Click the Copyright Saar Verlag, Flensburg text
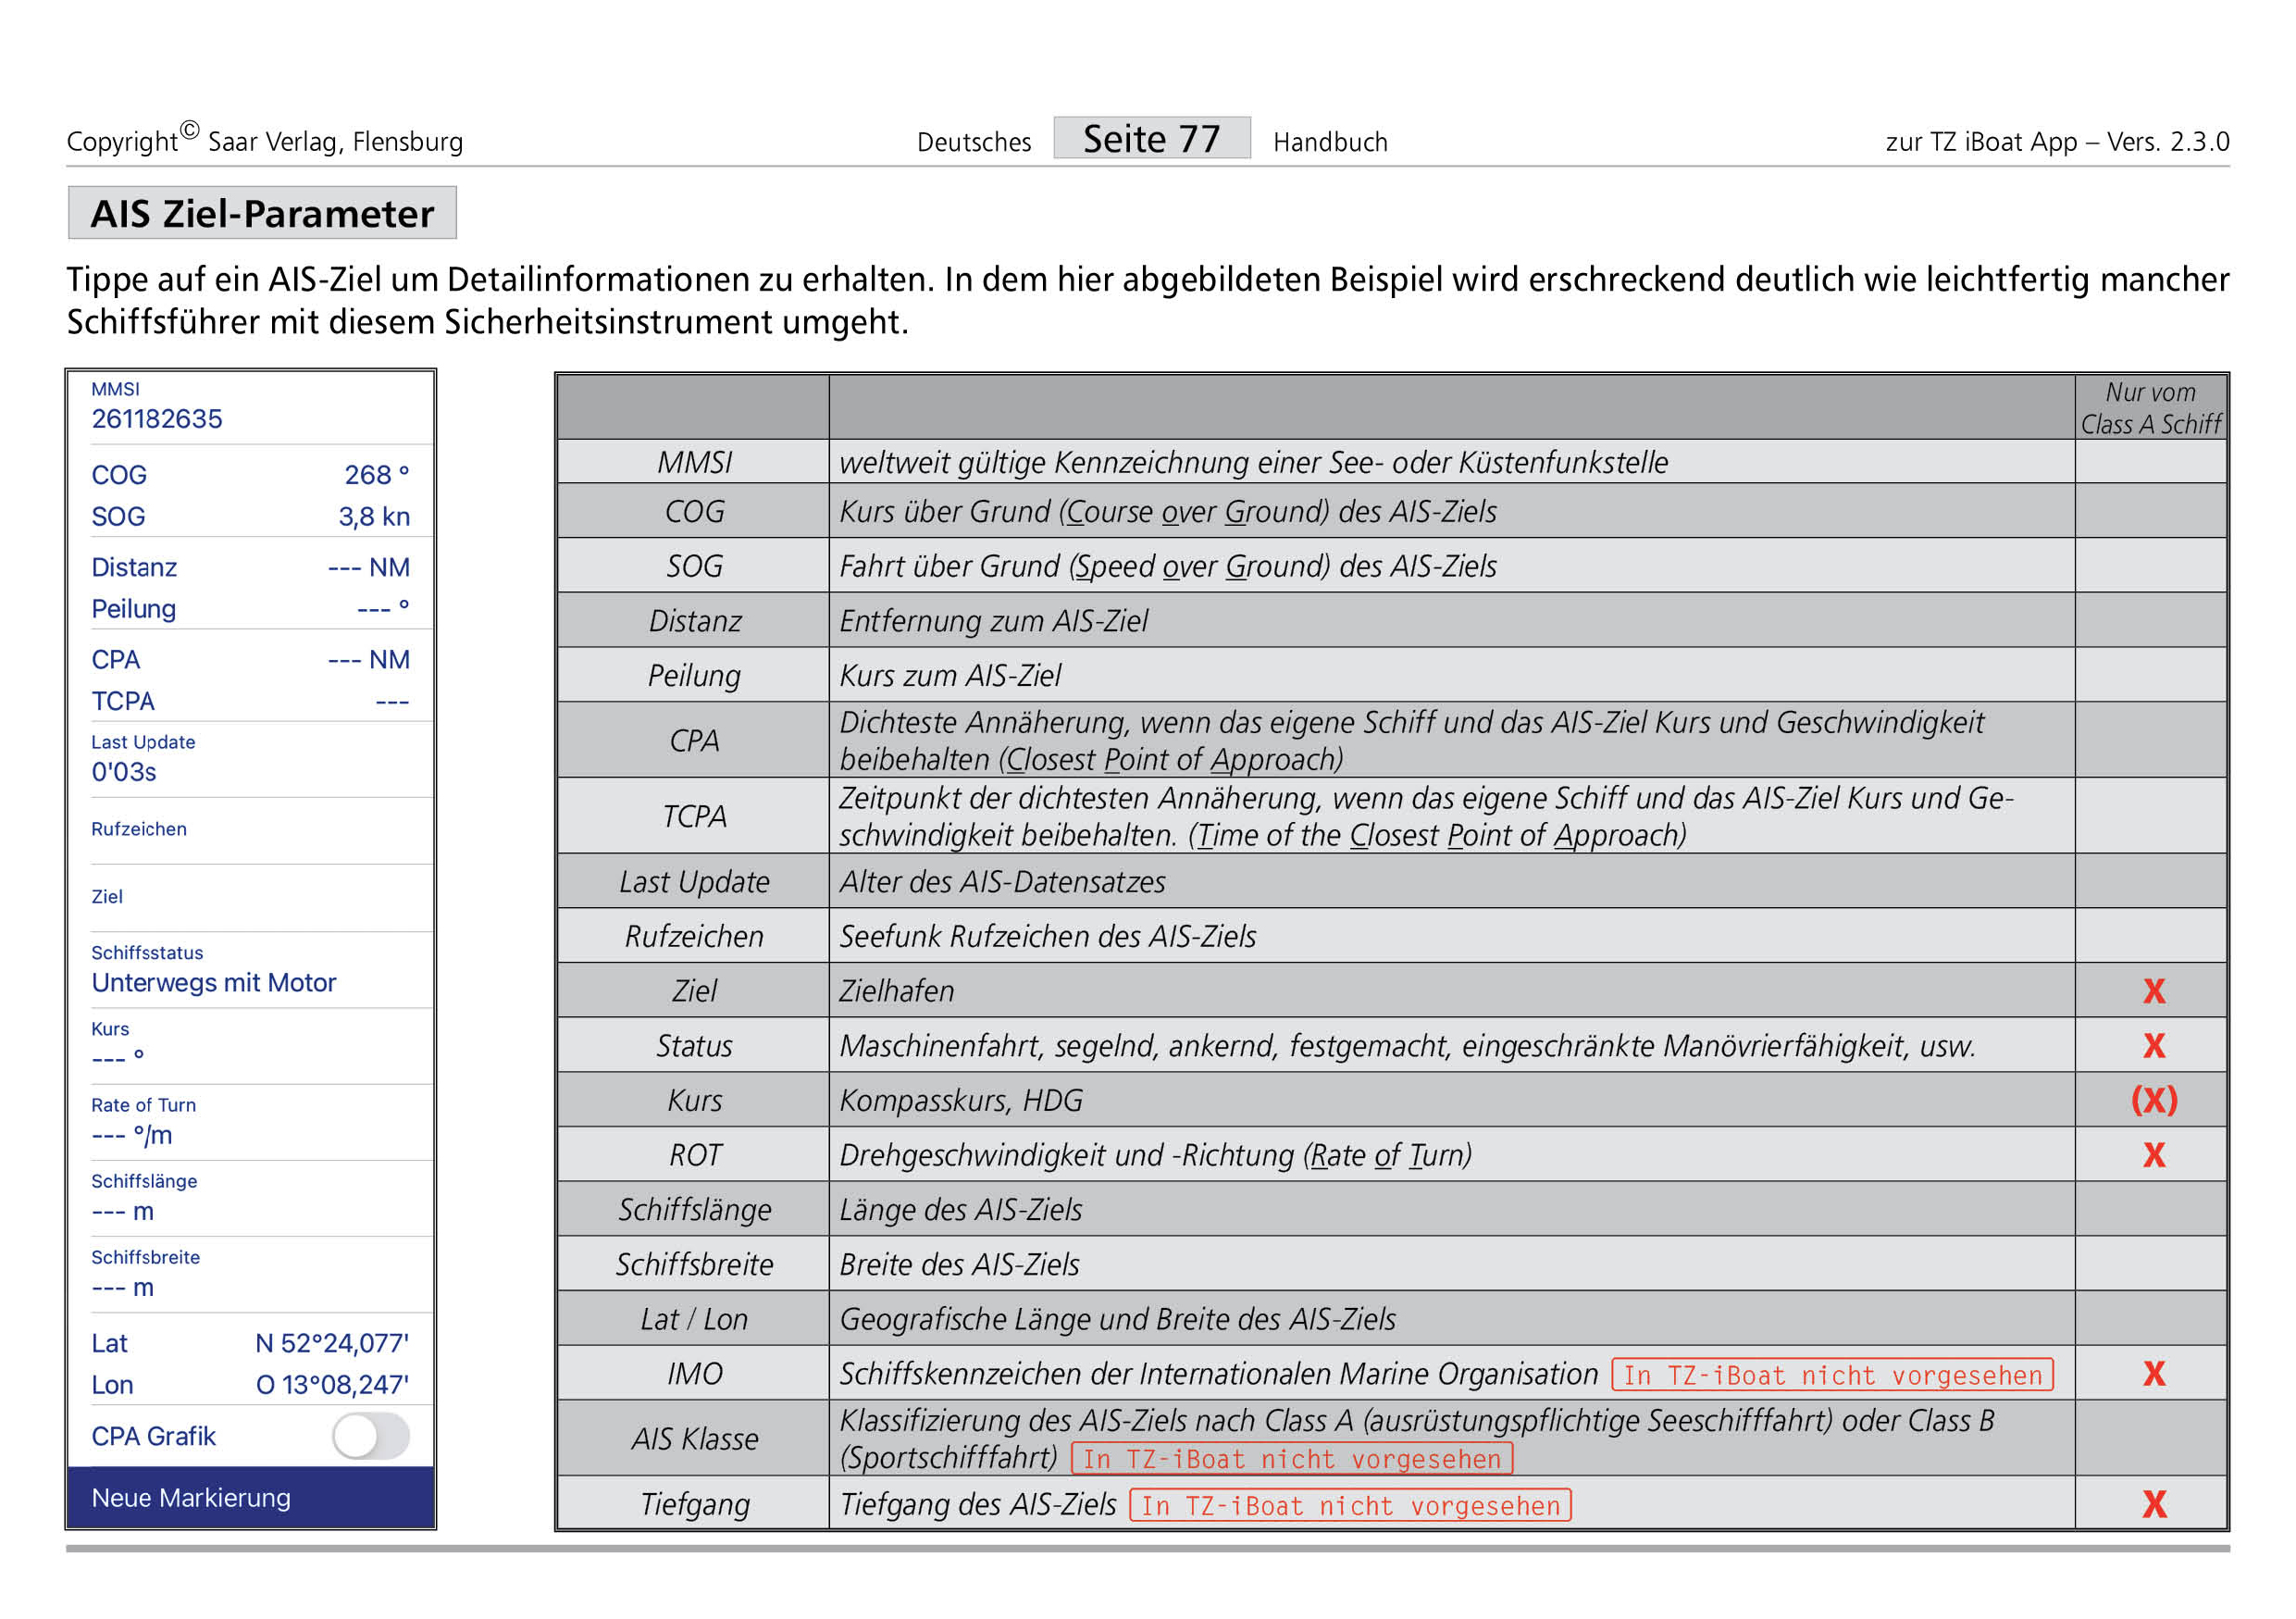Image resolution: width=2296 pixels, height=1619 pixels. click(x=265, y=138)
